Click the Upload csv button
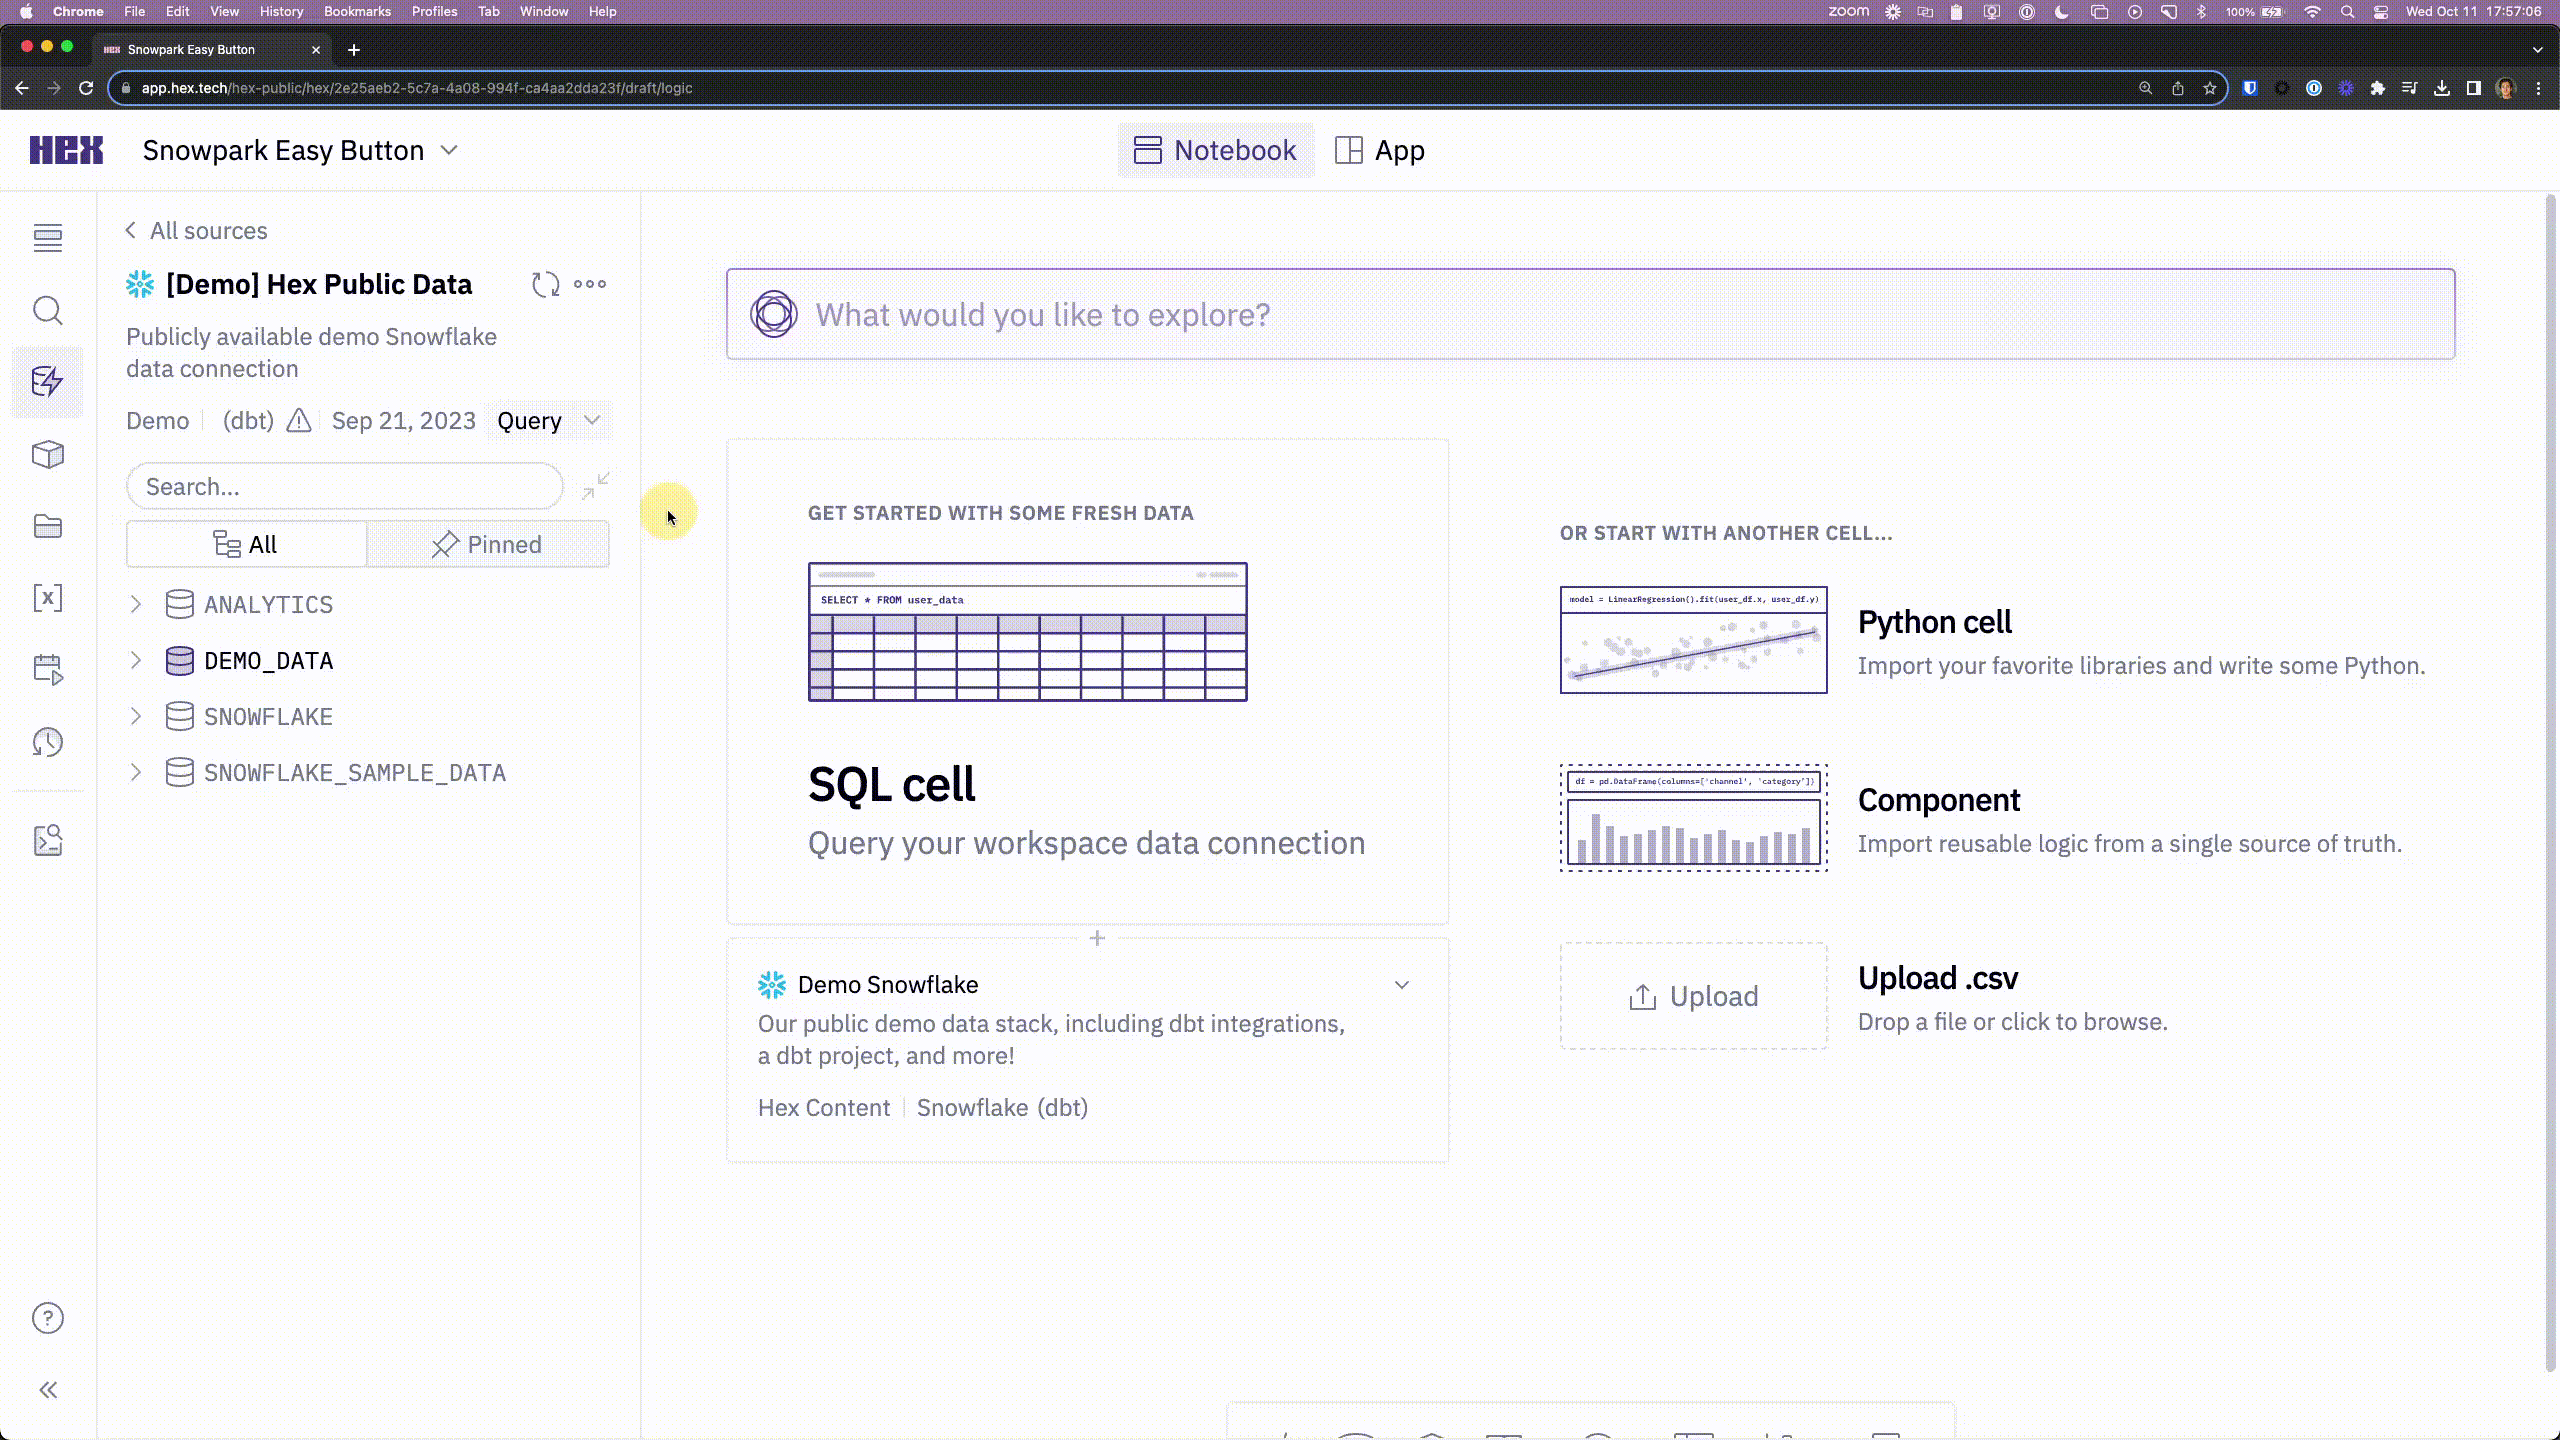The height and width of the screenshot is (1440, 2560). 1693,996
